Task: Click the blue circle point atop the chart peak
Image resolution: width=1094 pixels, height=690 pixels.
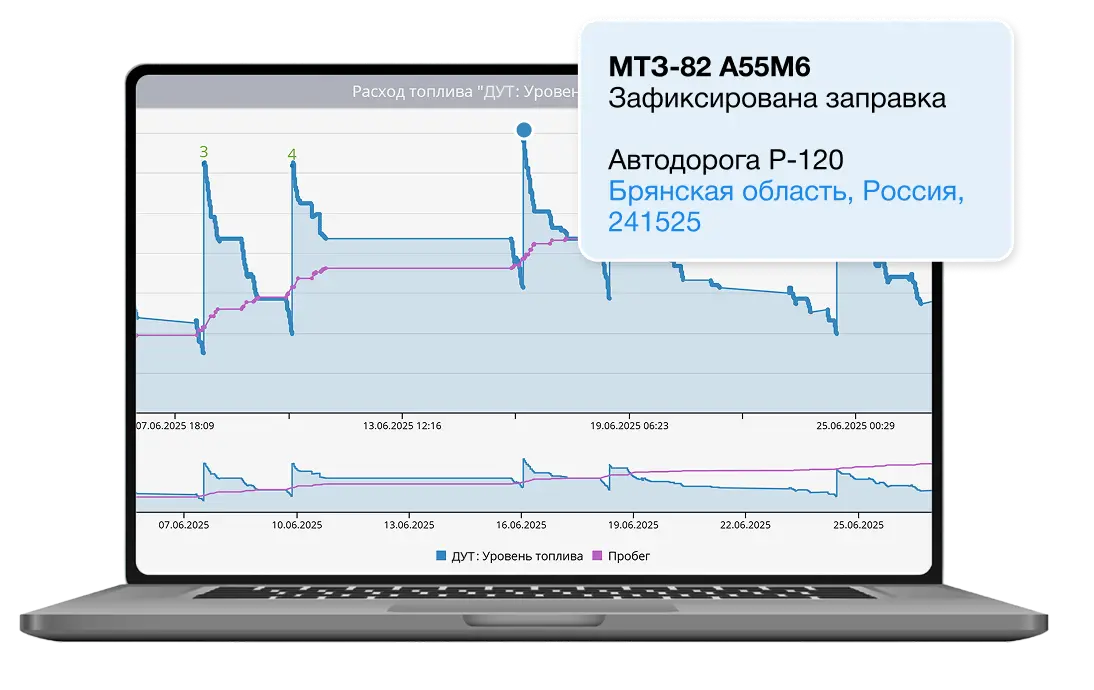Action: coord(524,130)
